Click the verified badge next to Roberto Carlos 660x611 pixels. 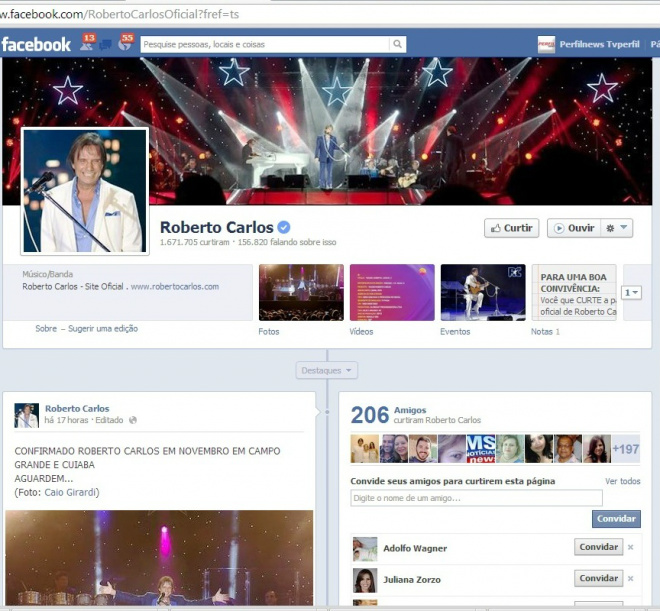(x=284, y=227)
